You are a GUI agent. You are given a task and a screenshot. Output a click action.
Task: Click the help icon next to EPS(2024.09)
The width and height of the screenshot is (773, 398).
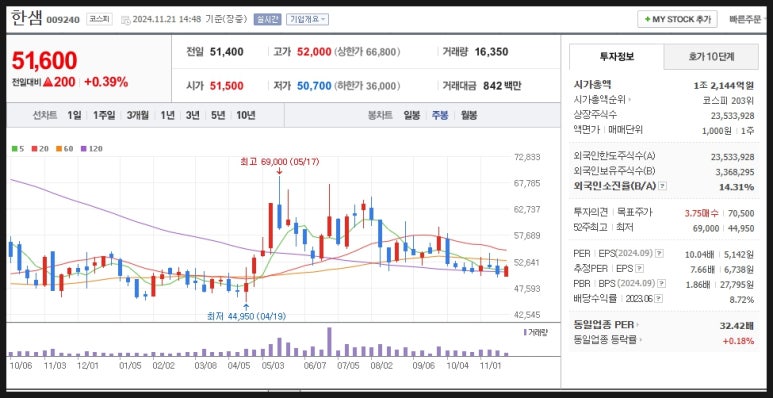click(x=660, y=253)
